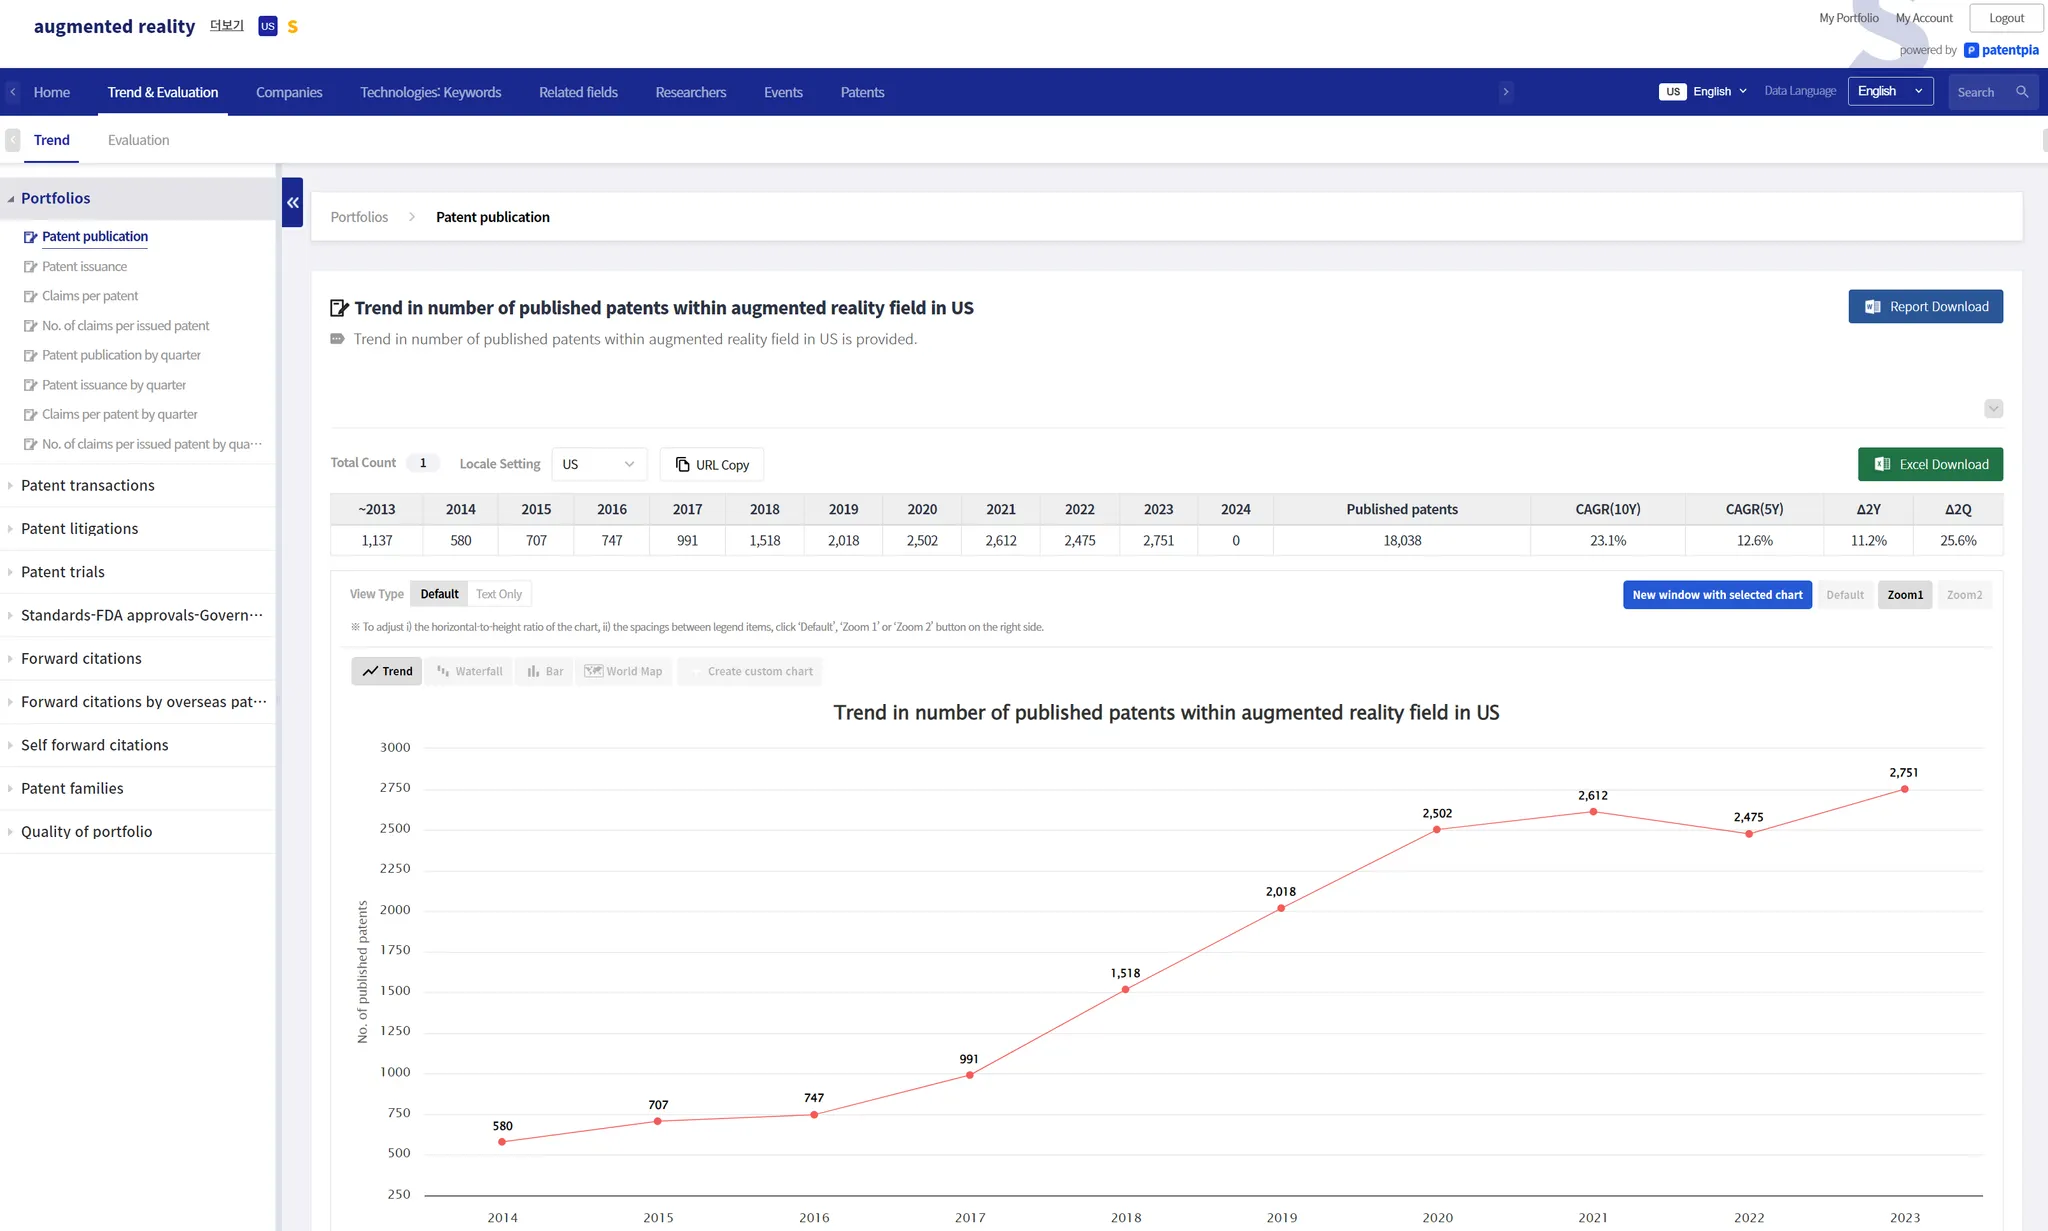Open Data Language English dropdown
Screen dimensions: 2048x1231
(x=1890, y=92)
